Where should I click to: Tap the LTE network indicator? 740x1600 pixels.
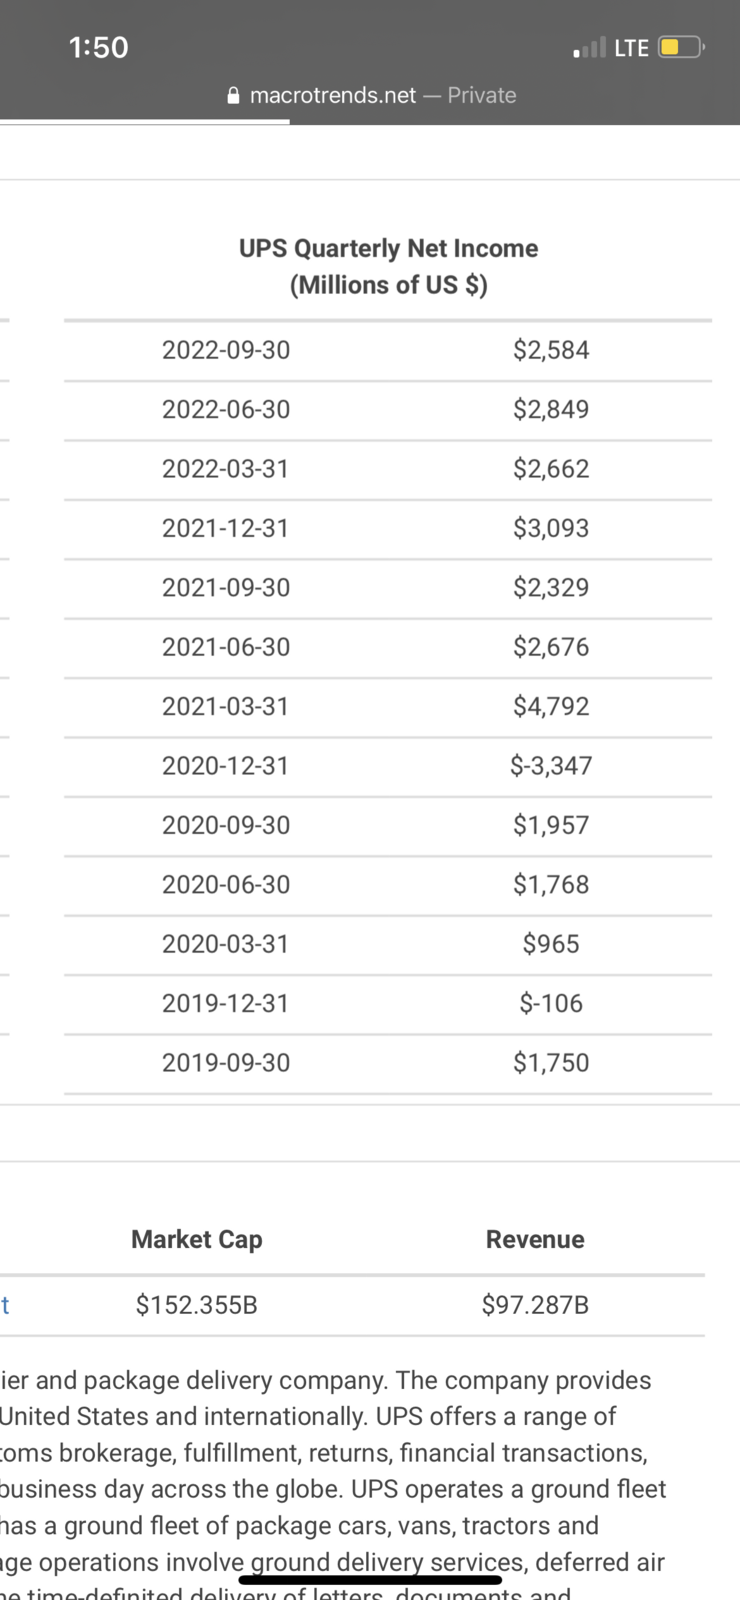click(x=632, y=47)
